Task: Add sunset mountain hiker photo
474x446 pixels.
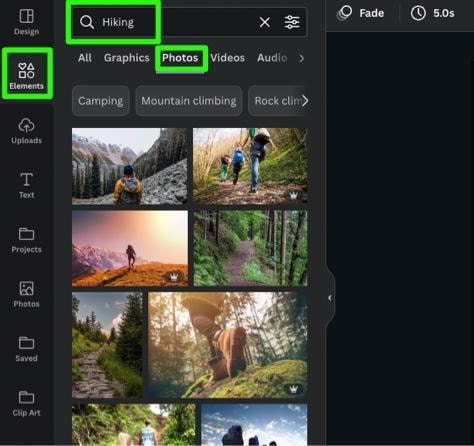Action: [x=130, y=248]
